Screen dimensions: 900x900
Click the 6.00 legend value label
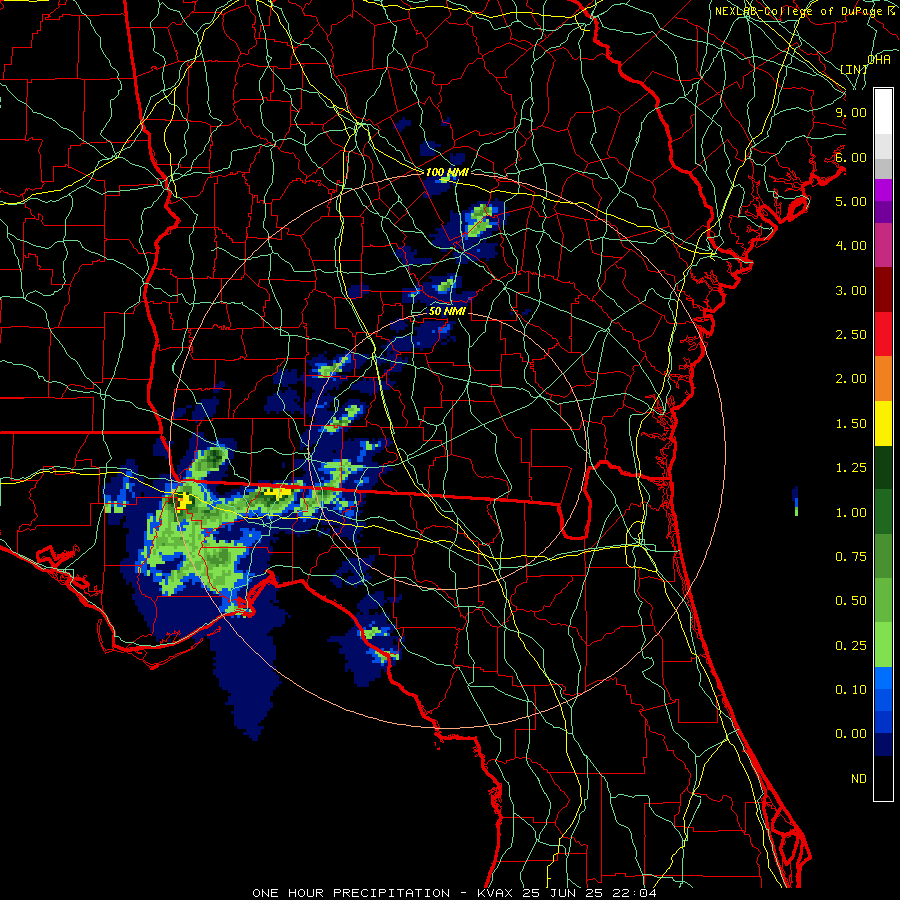(851, 157)
